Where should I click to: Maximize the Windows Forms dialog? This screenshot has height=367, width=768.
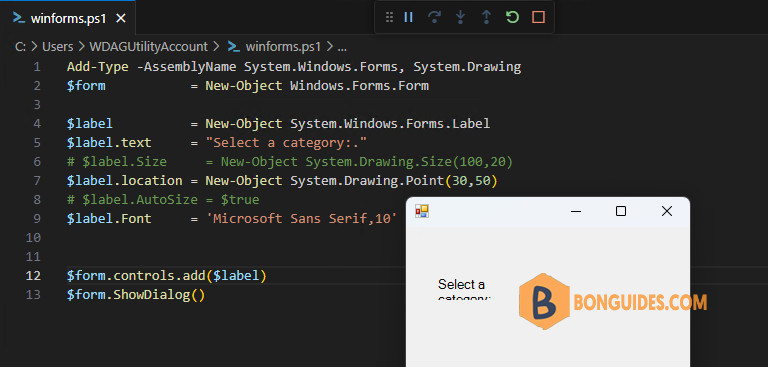tap(621, 211)
